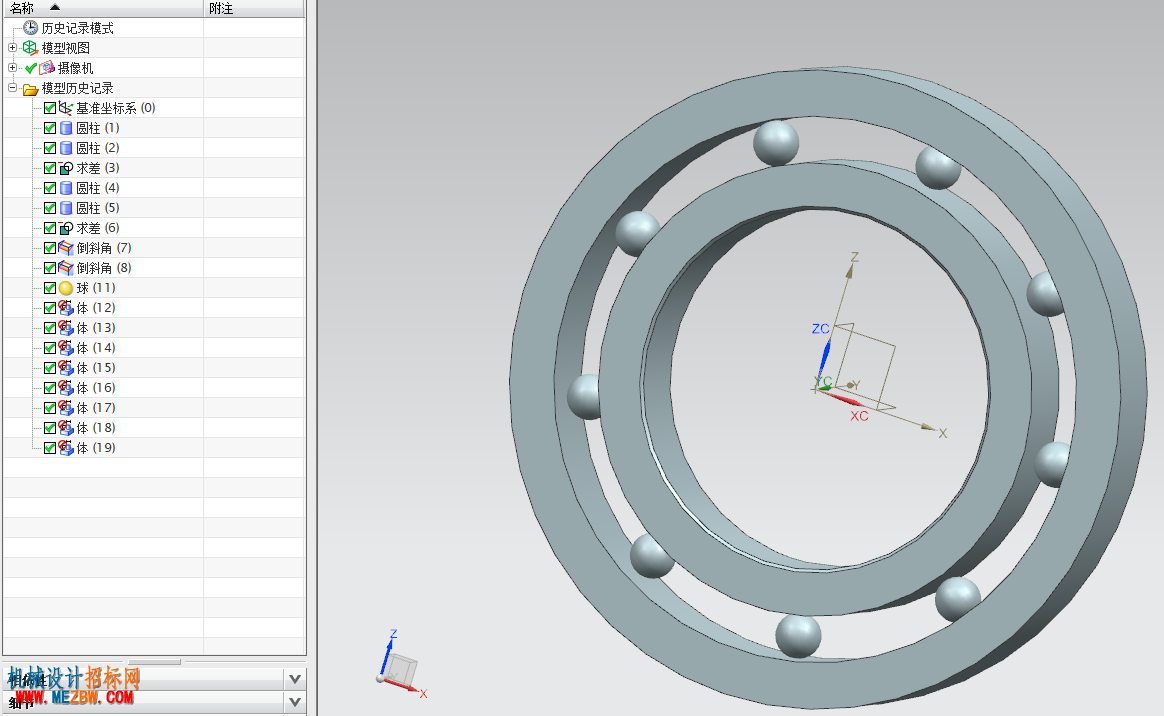Select the 圆柱 (2) feature label
Viewport: 1164px width, 716px height.
(x=98, y=148)
